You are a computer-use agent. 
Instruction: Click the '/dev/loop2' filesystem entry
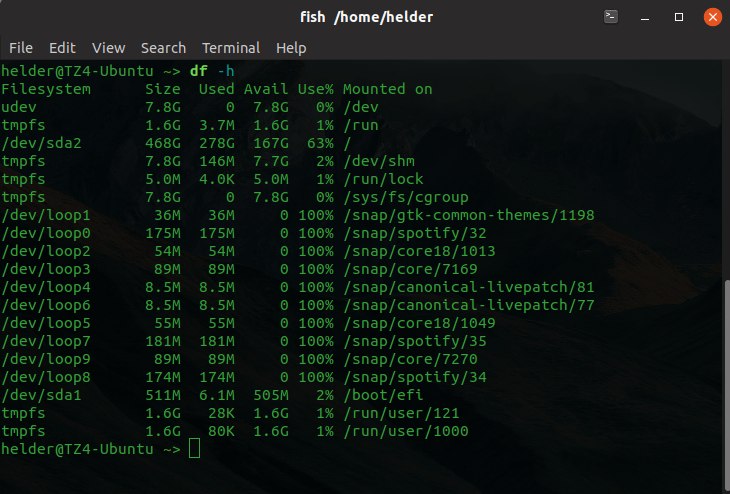click(x=46, y=251)
